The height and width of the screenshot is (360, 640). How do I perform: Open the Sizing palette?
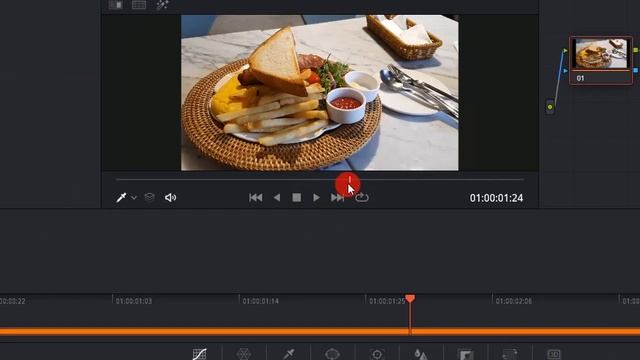click(x=509, y=354)
